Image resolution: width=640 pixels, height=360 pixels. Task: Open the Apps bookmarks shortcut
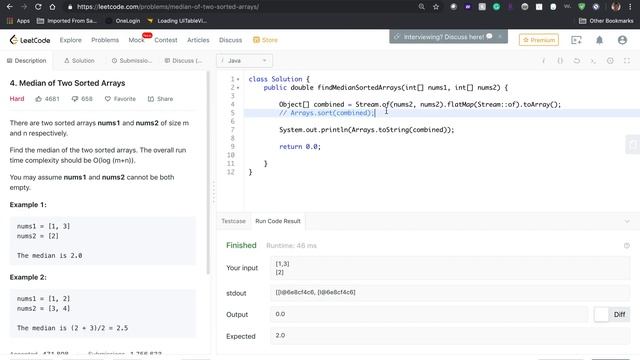pos(18,20)
